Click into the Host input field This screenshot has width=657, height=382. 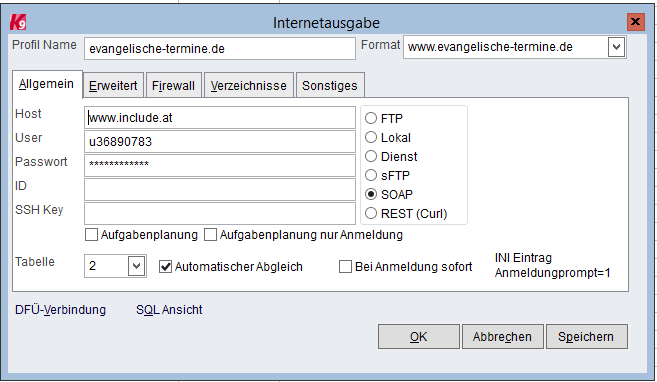[220, 118]
